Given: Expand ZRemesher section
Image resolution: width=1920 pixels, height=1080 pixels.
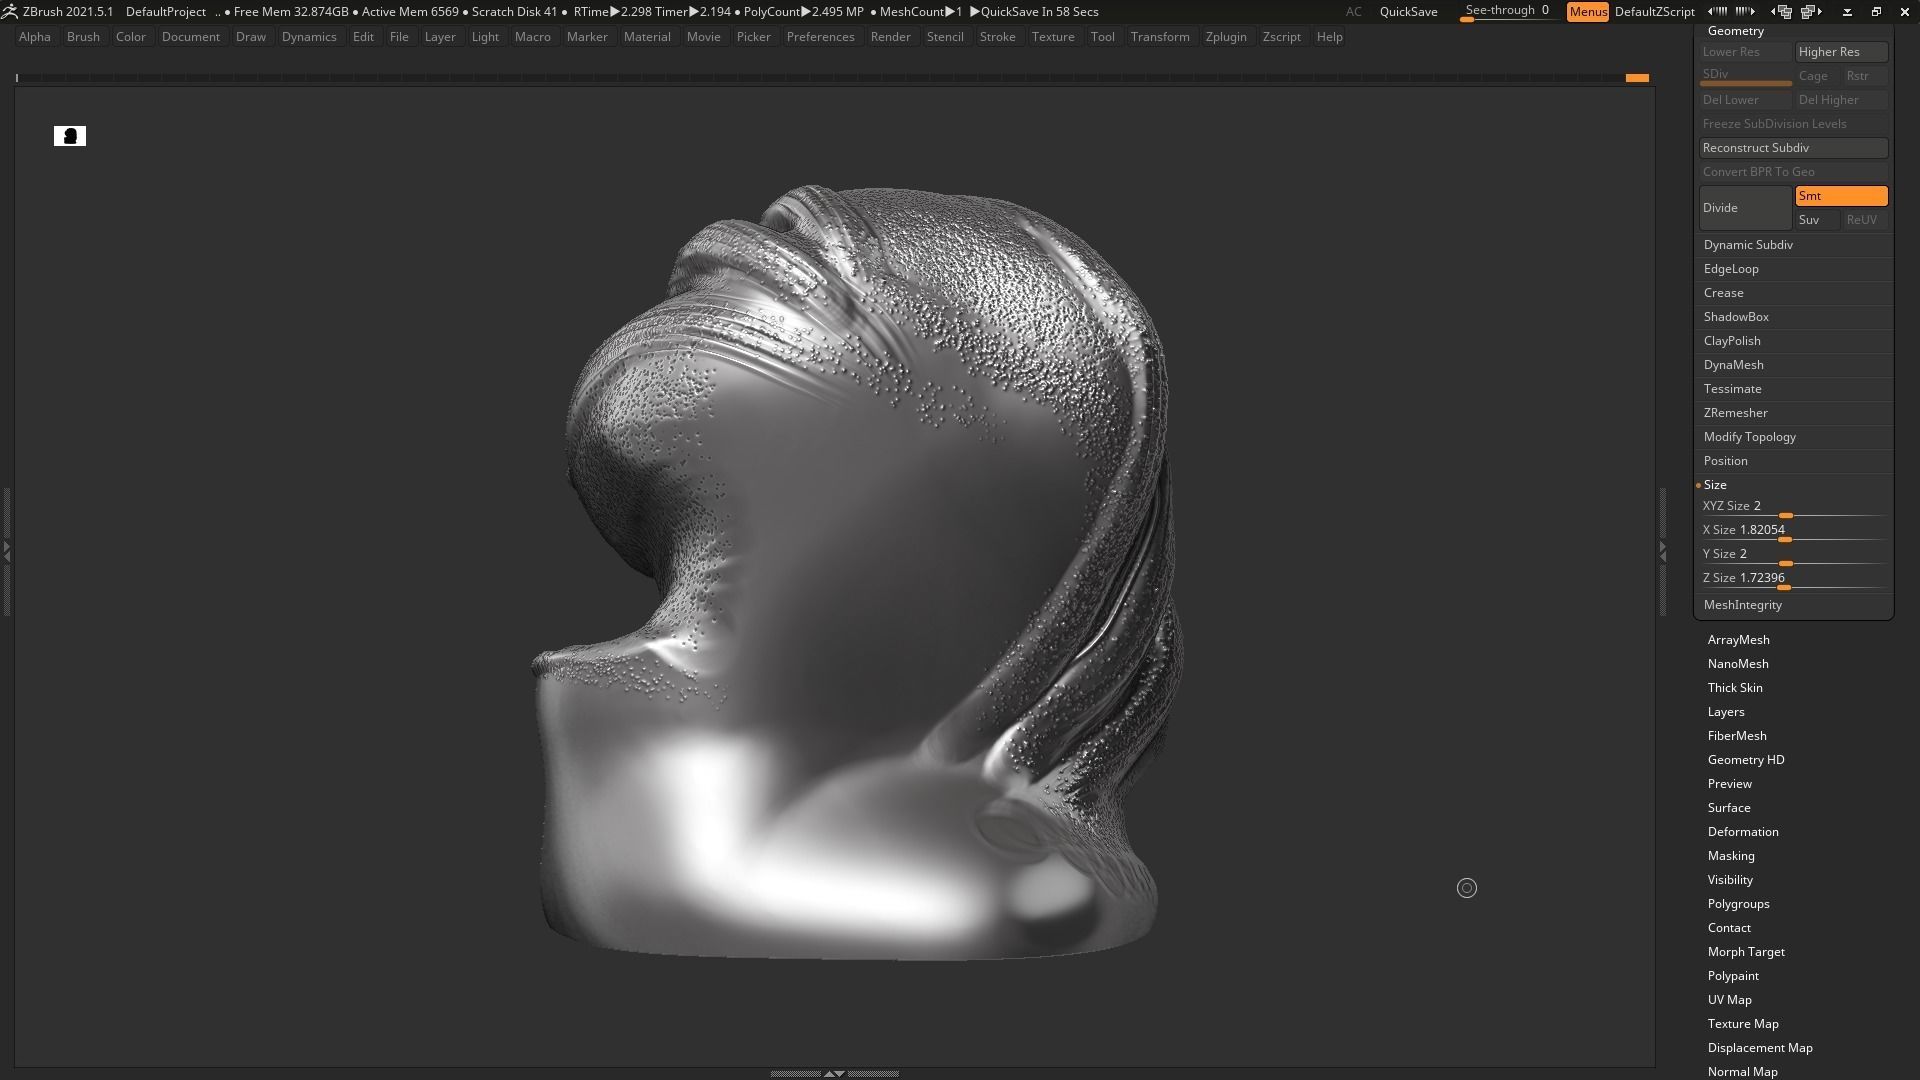Looking at the screenshot, I should (1735, 413).
